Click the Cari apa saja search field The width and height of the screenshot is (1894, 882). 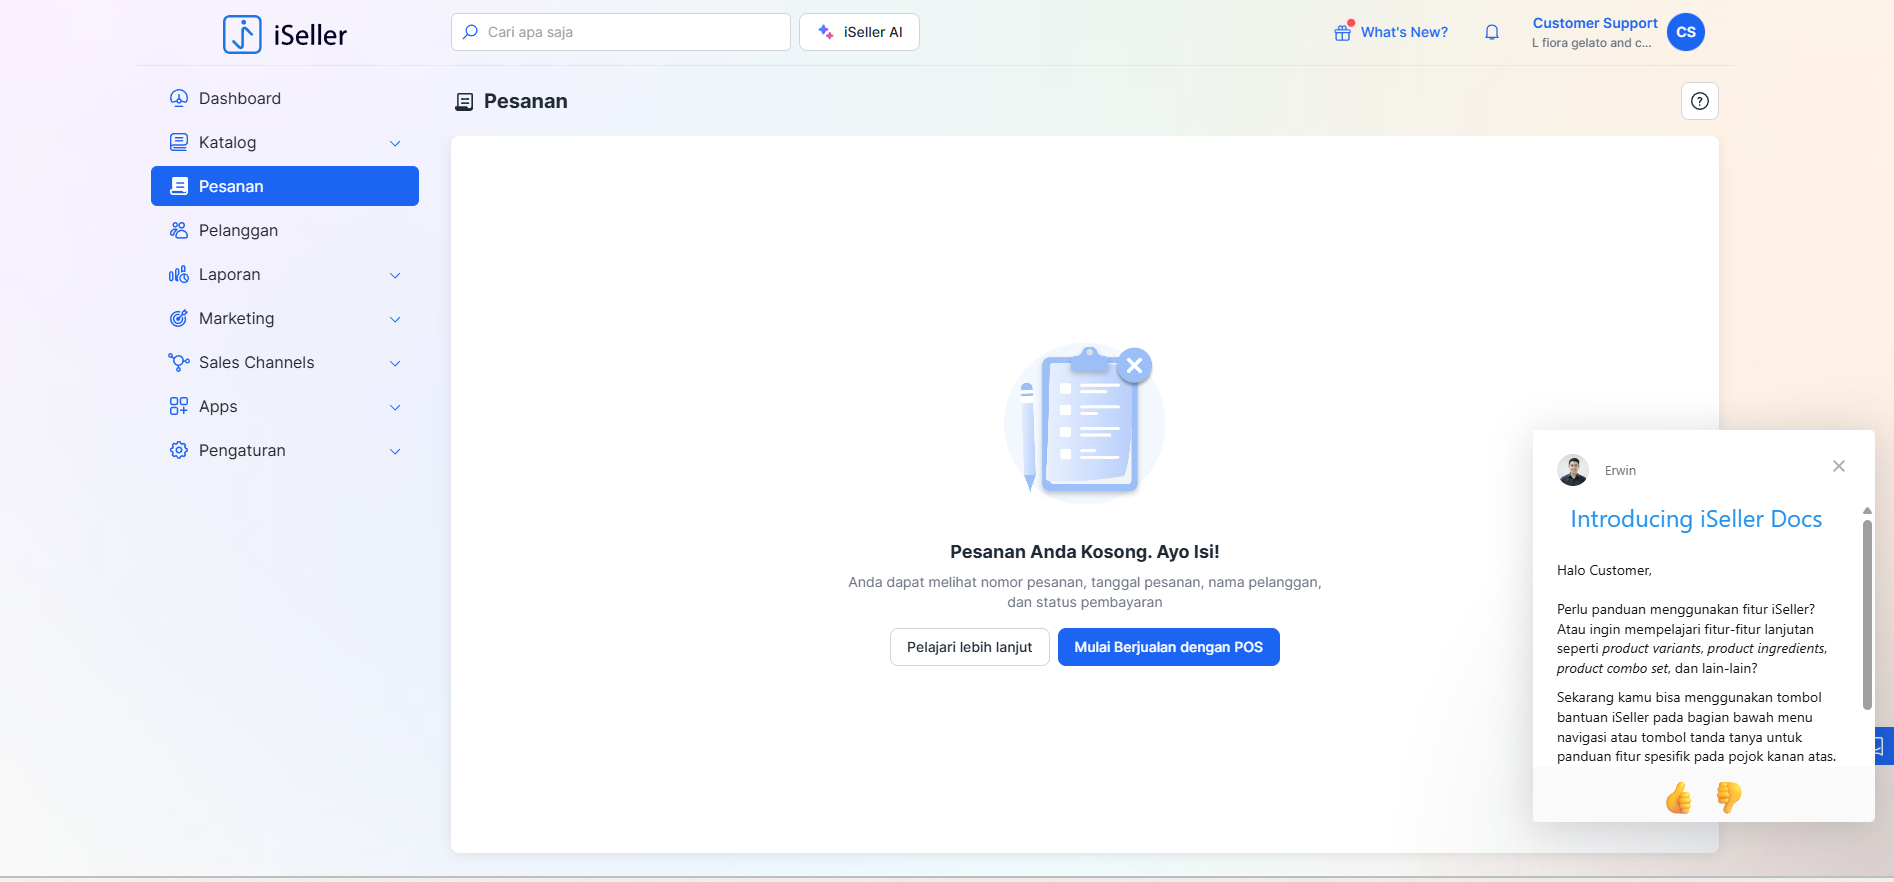click(x=630, y=32)
